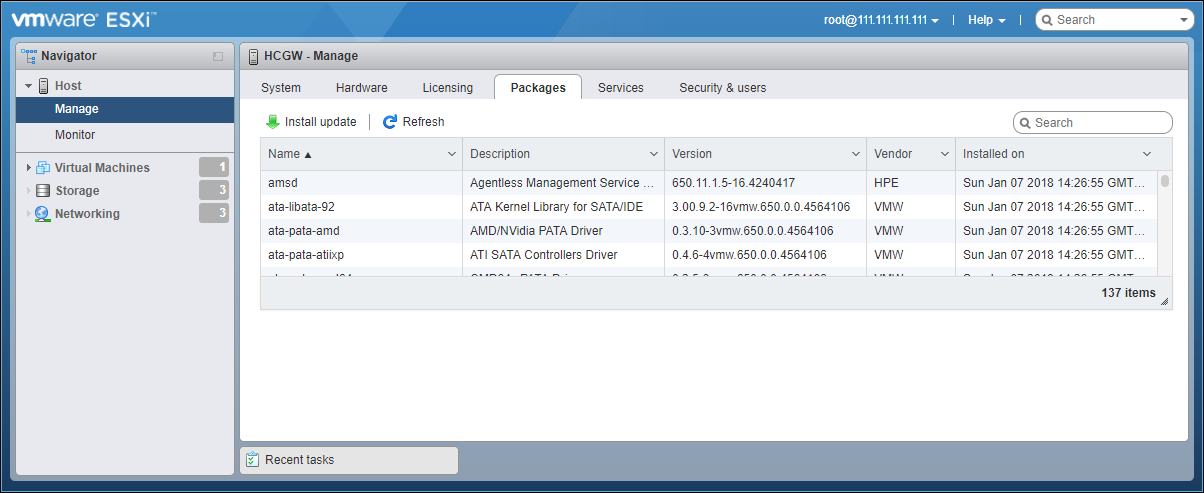Image resolution: width=1204 pixels, height=493 pixels.
Task: Click magnifier icon in packages search
Action: (1025, 123)
